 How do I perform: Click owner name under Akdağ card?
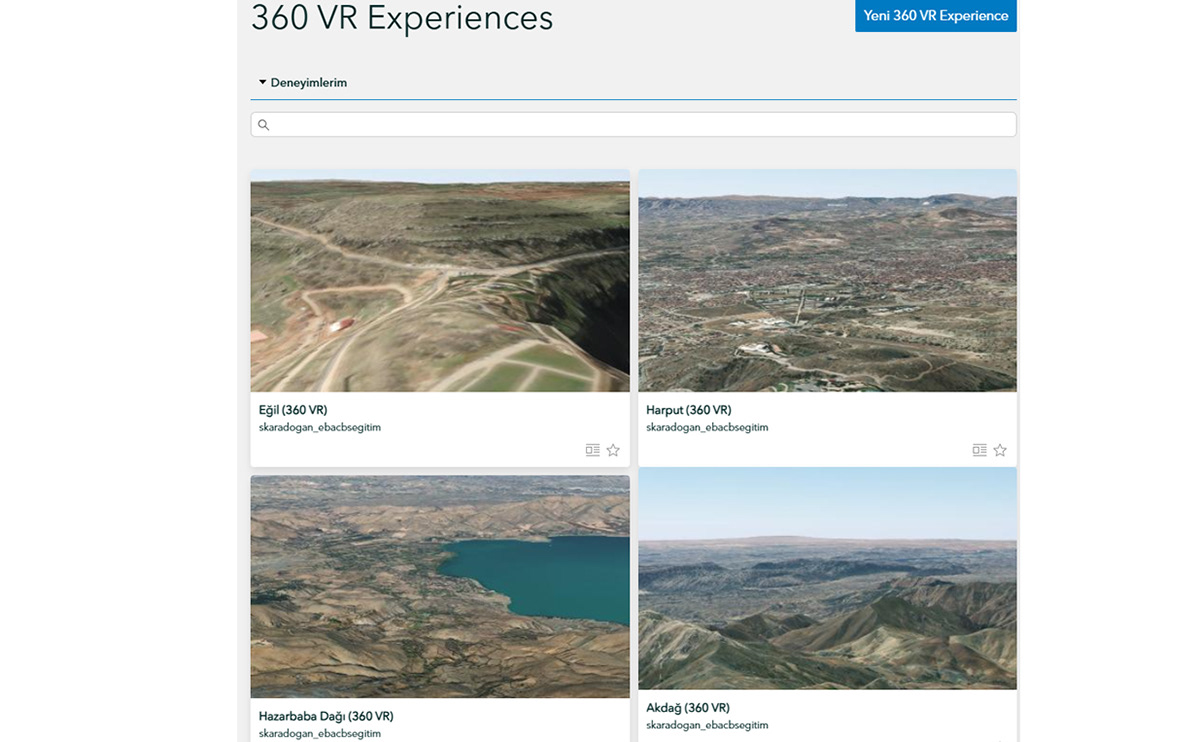(x=707, y=725)
